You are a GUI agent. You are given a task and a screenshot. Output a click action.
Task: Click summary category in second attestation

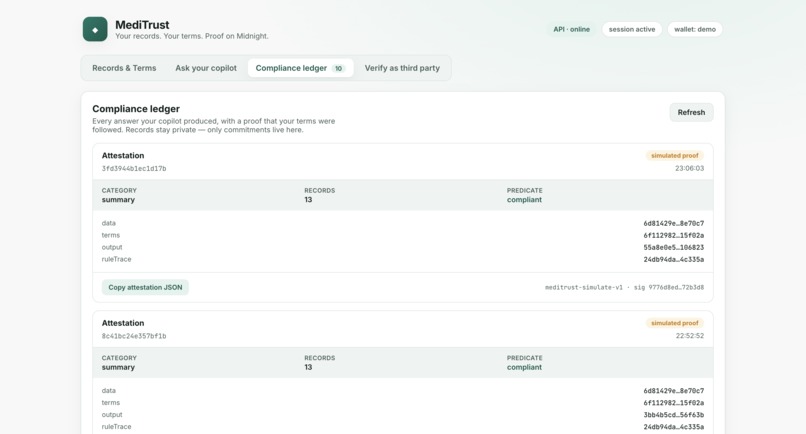(x=118, y=368)
